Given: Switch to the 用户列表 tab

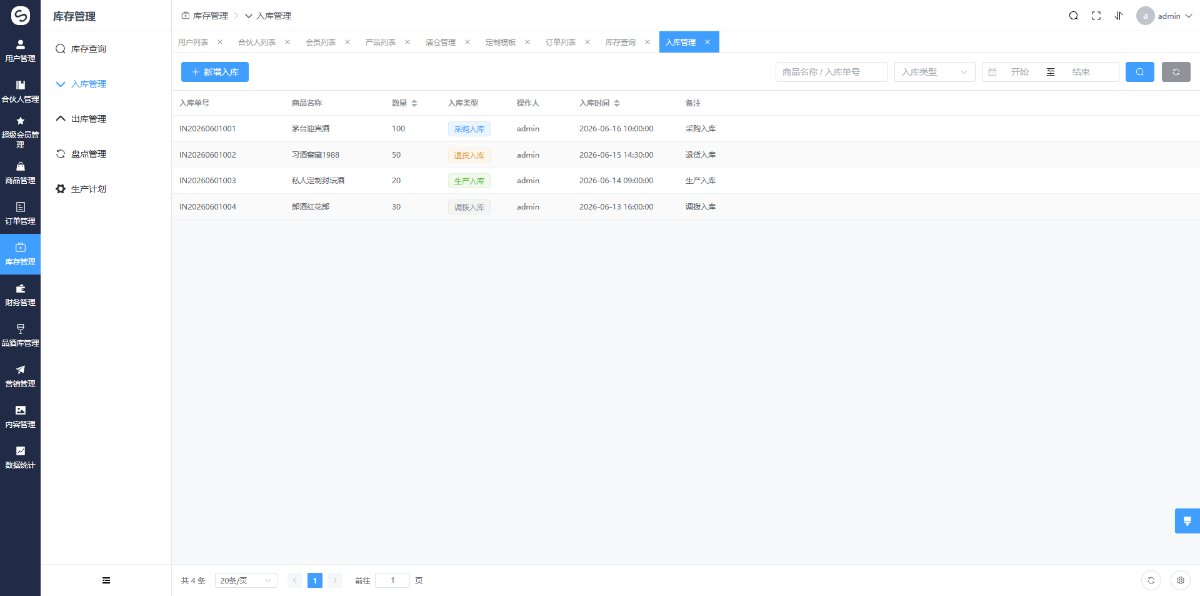Looking at the screenshot, I should 193,42.
